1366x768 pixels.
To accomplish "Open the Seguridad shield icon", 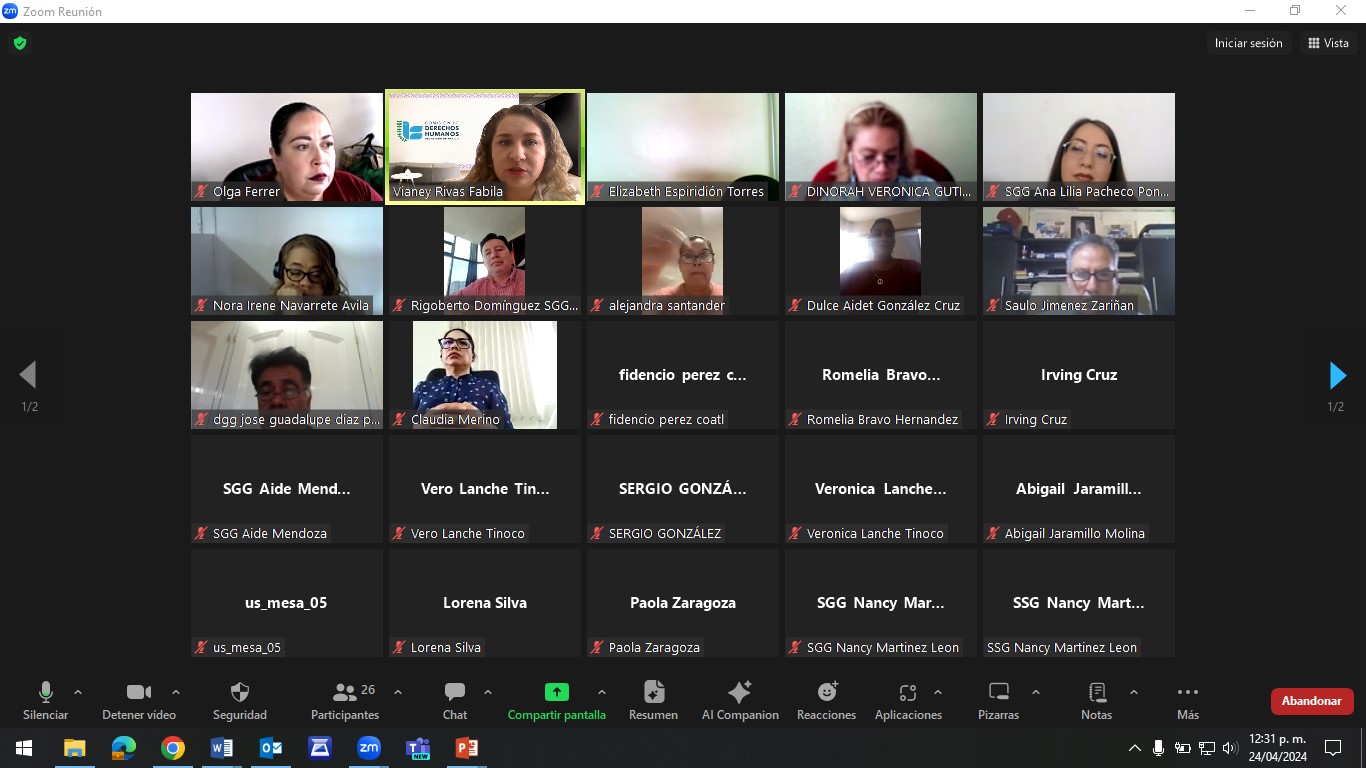I will [240, 693].
